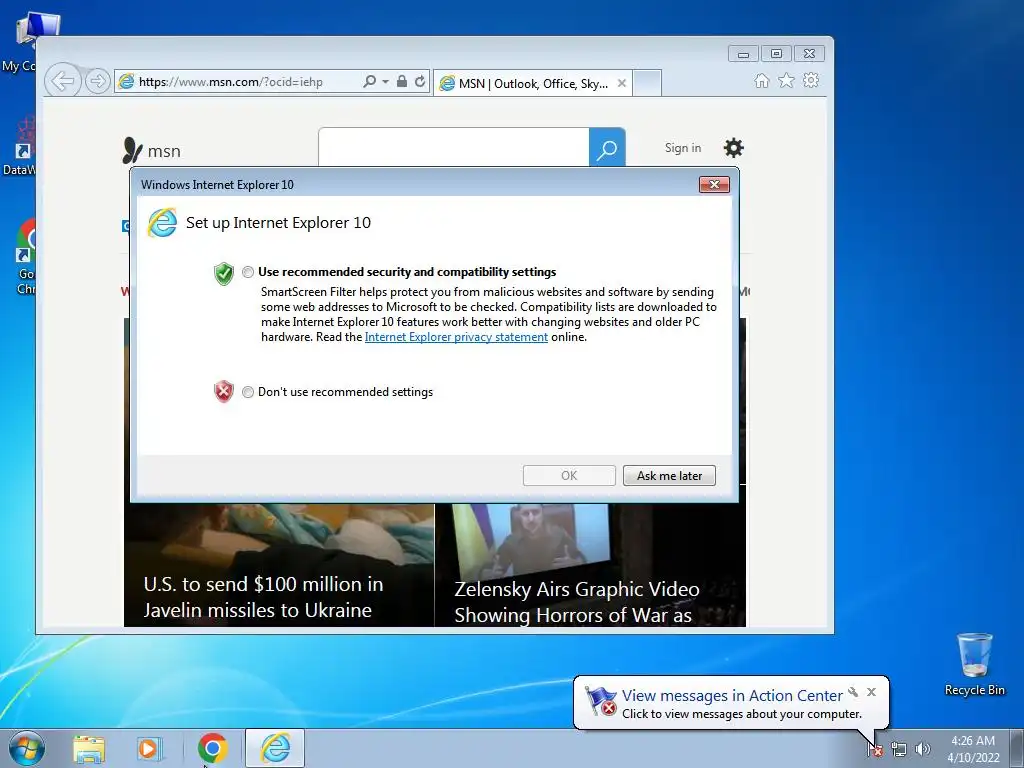
Task: Open Internet Explorer Tools gear
Action: (x=811, y=80)
